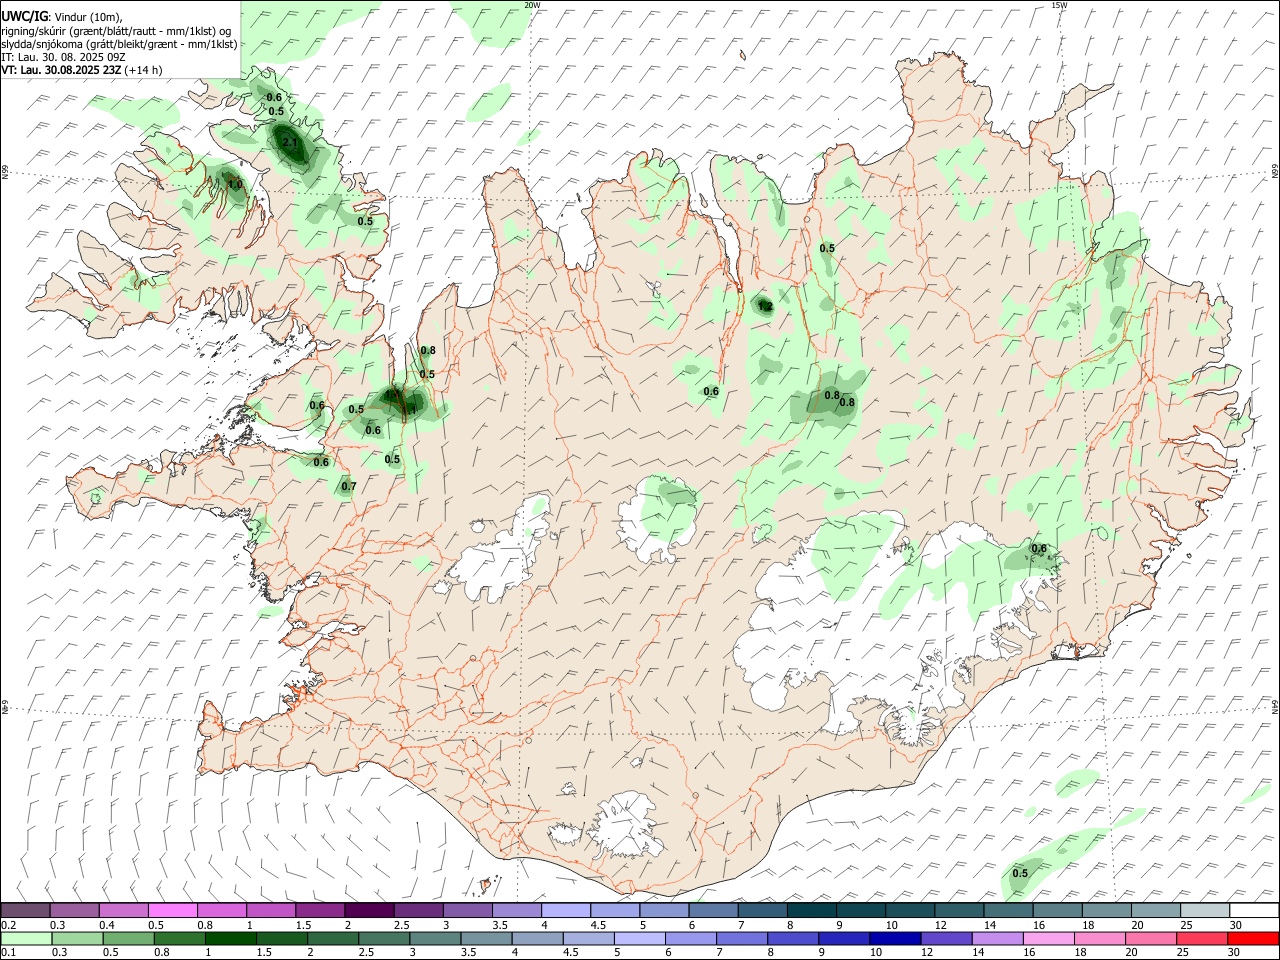The height and width of the screenshot is (960, 1280).
Task: Click the 12 label in the top legend row
Action: point(941,925)
